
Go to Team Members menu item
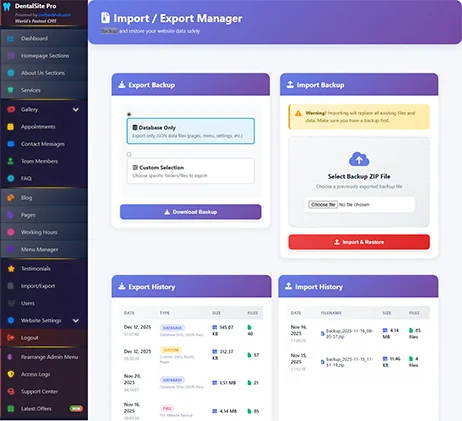coord(44,161)
